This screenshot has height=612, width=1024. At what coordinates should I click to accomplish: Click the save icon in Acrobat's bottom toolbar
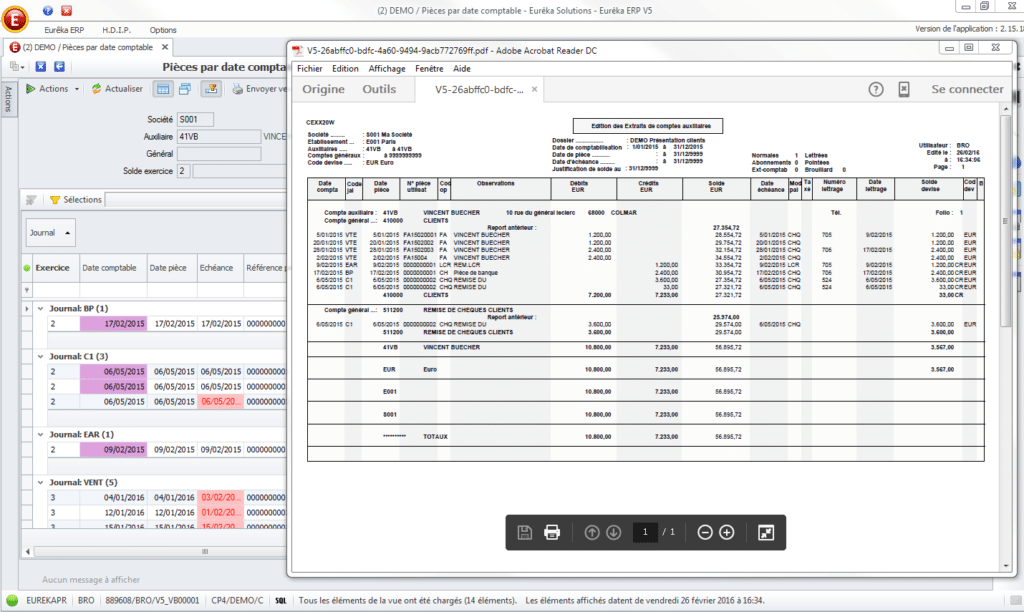coord(524,532)
